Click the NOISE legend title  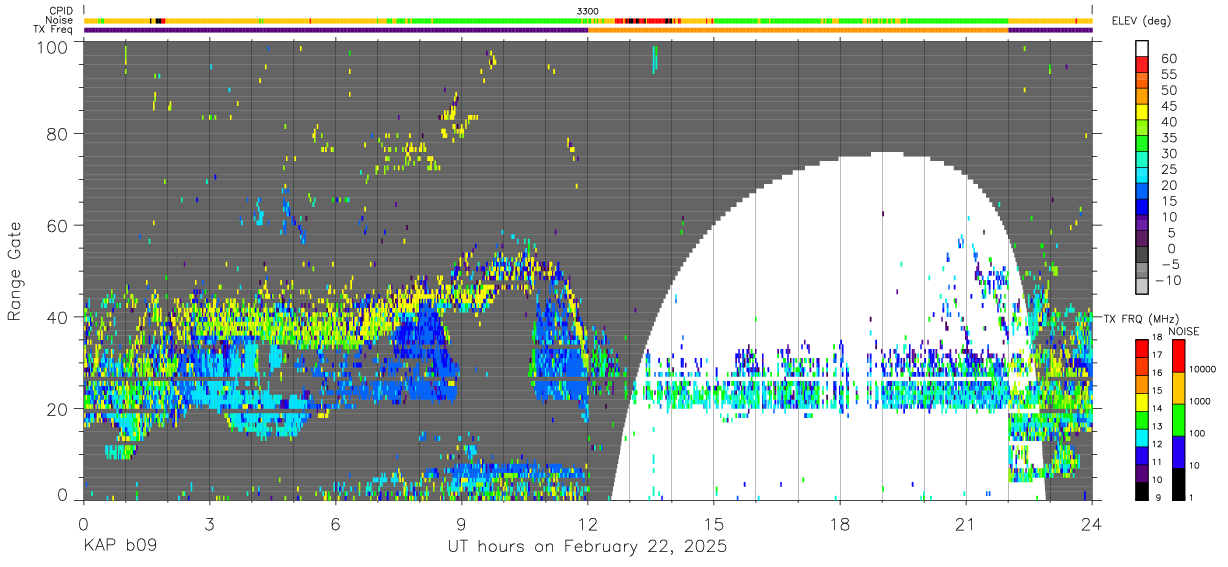1183,331
